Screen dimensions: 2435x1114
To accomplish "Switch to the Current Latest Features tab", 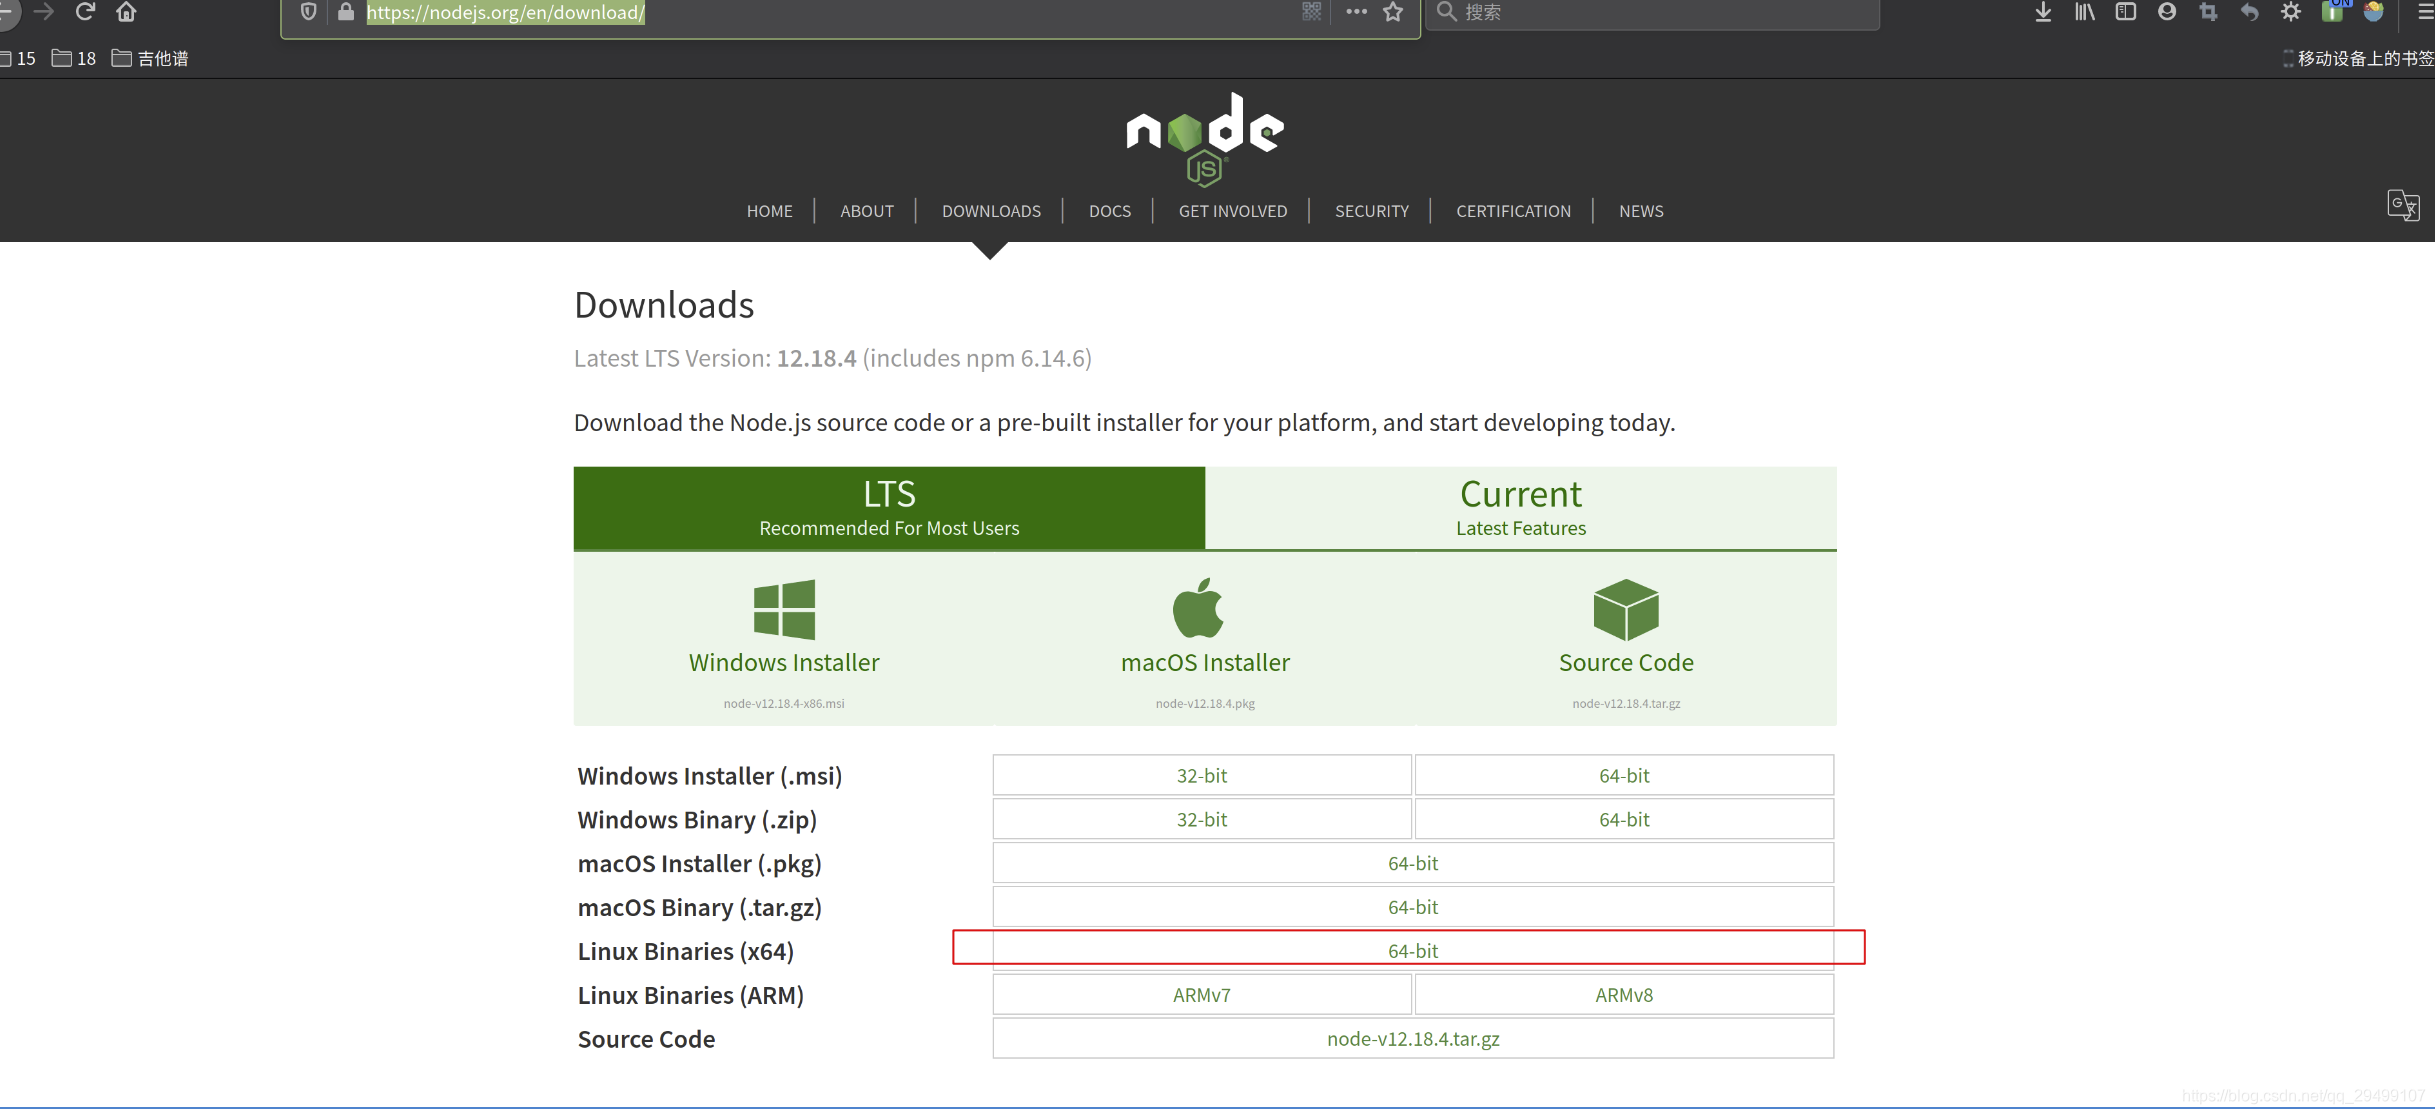I will tap(1521, 508).
